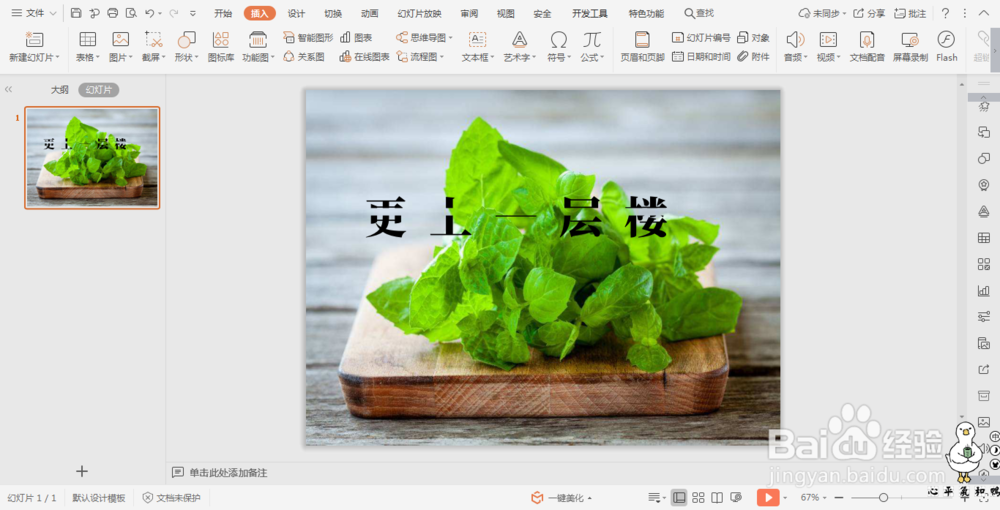Image resolution: width=1000 pixels, height=510 pixels.
Task: Insert 幻灯片编号 slide number
Action: pyautogui.click(x=701, y=38)
